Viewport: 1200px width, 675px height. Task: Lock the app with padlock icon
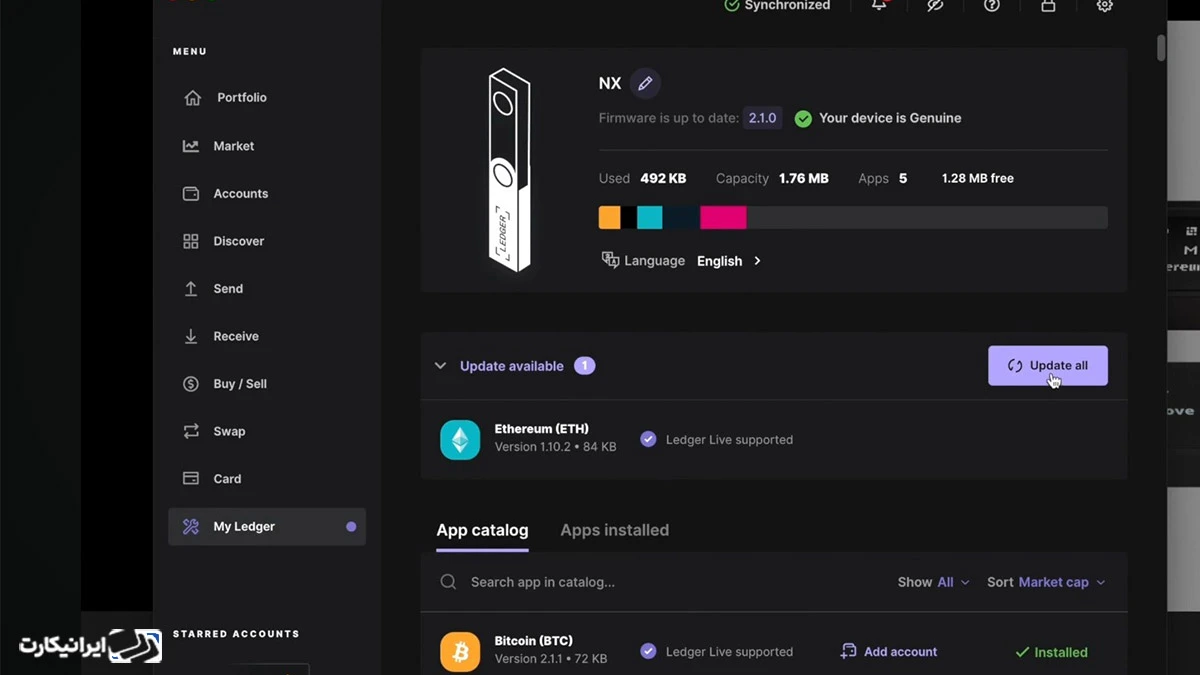[1048, 5]
